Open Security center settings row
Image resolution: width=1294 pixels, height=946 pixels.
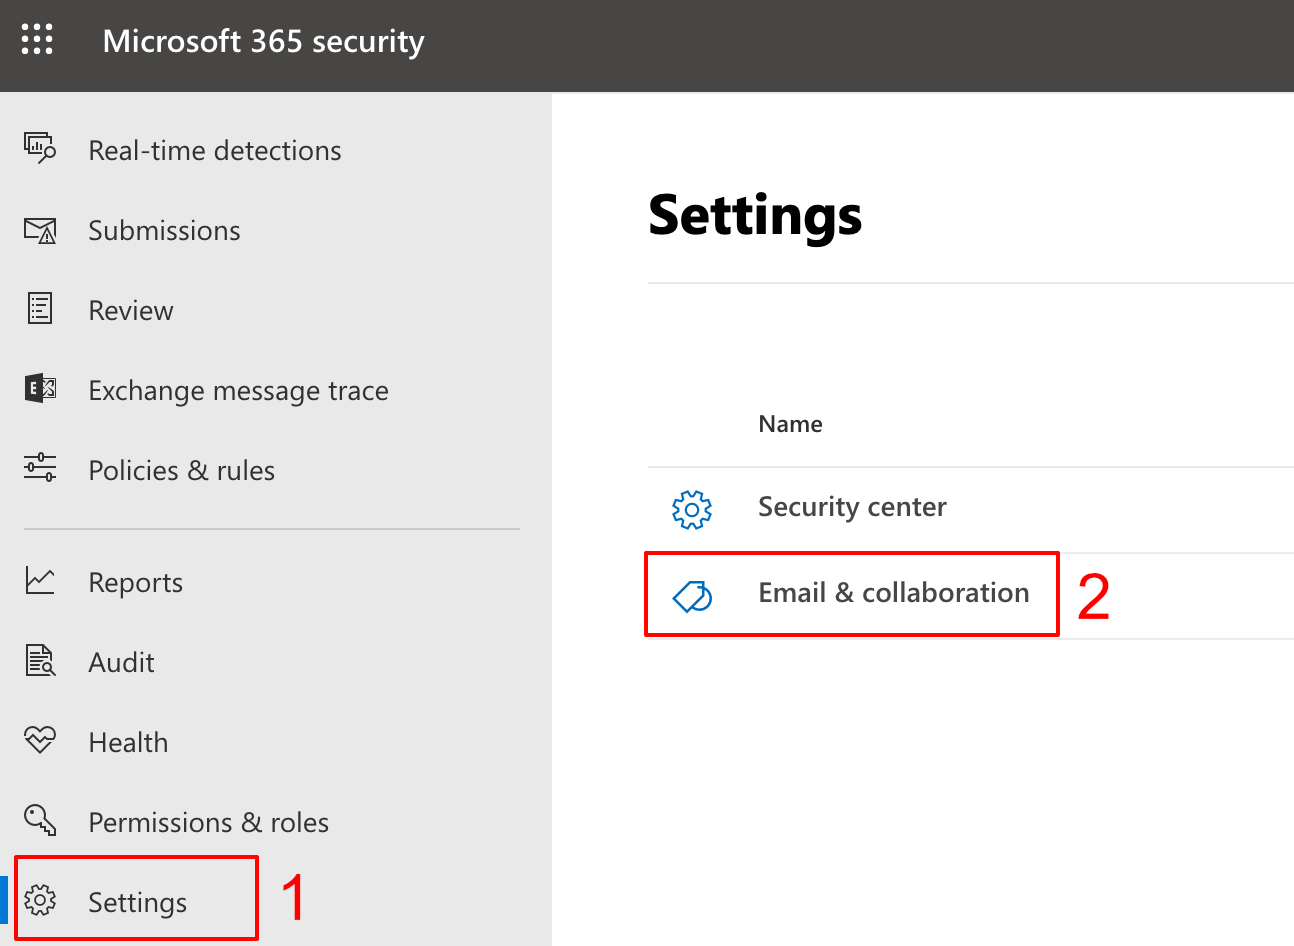click(x=970, y=510)
